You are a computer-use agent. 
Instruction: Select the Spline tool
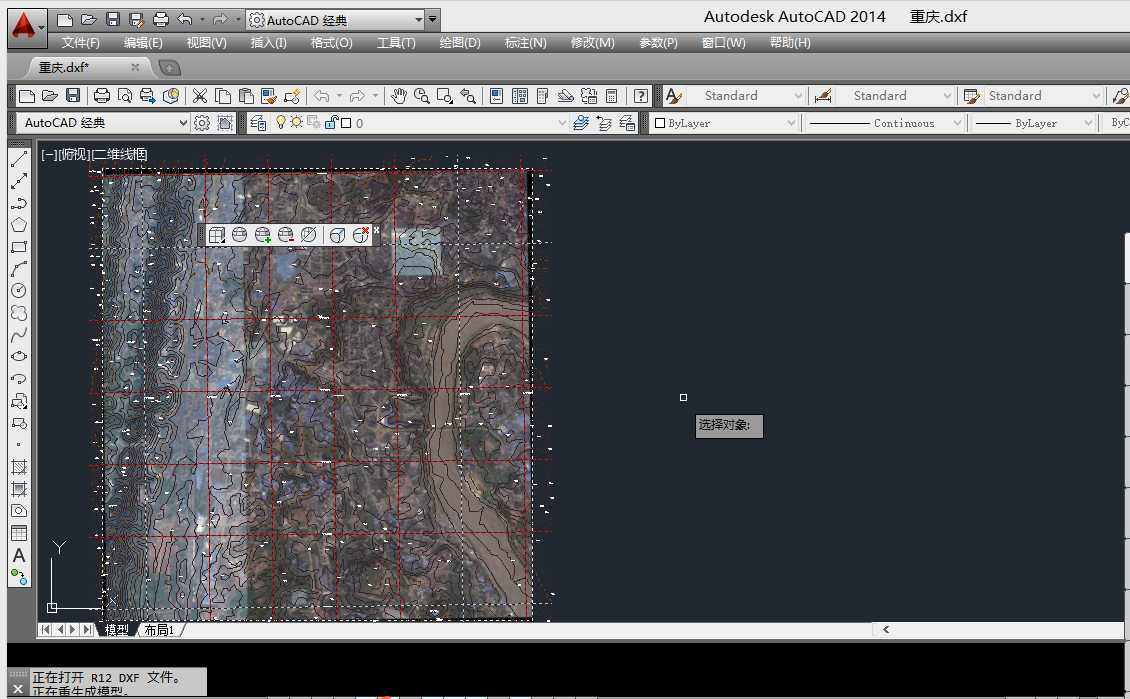click(x=19, y=334)
